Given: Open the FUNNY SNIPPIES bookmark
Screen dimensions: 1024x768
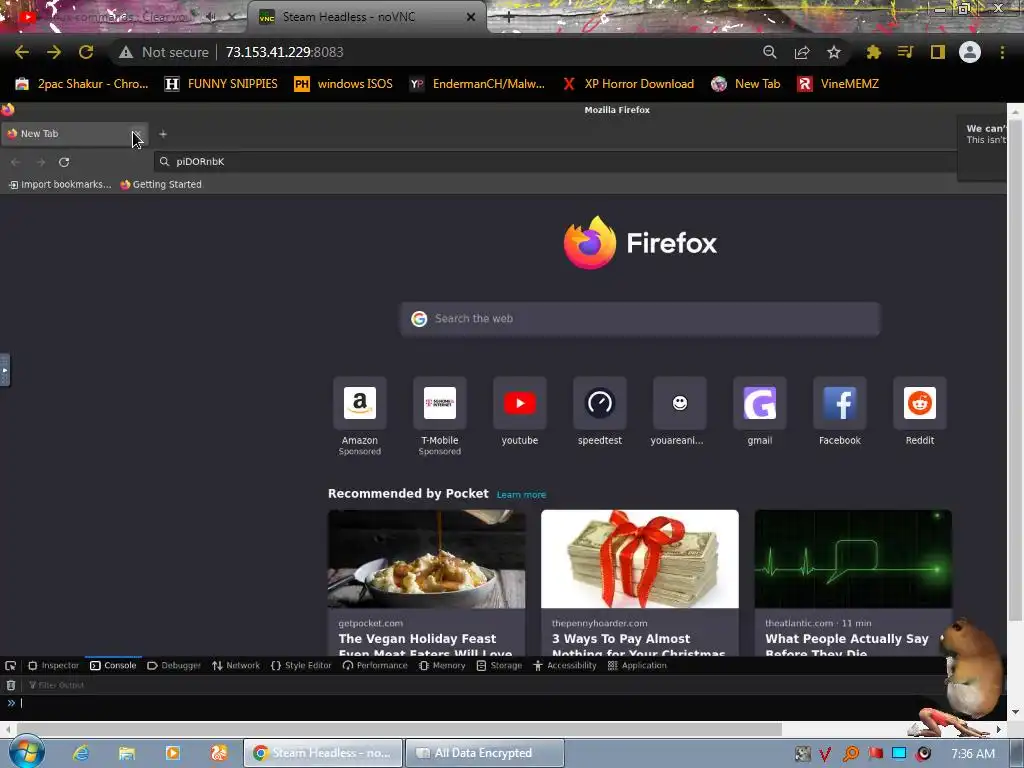Looking at the screenshot, I should (x=221, y=84).
